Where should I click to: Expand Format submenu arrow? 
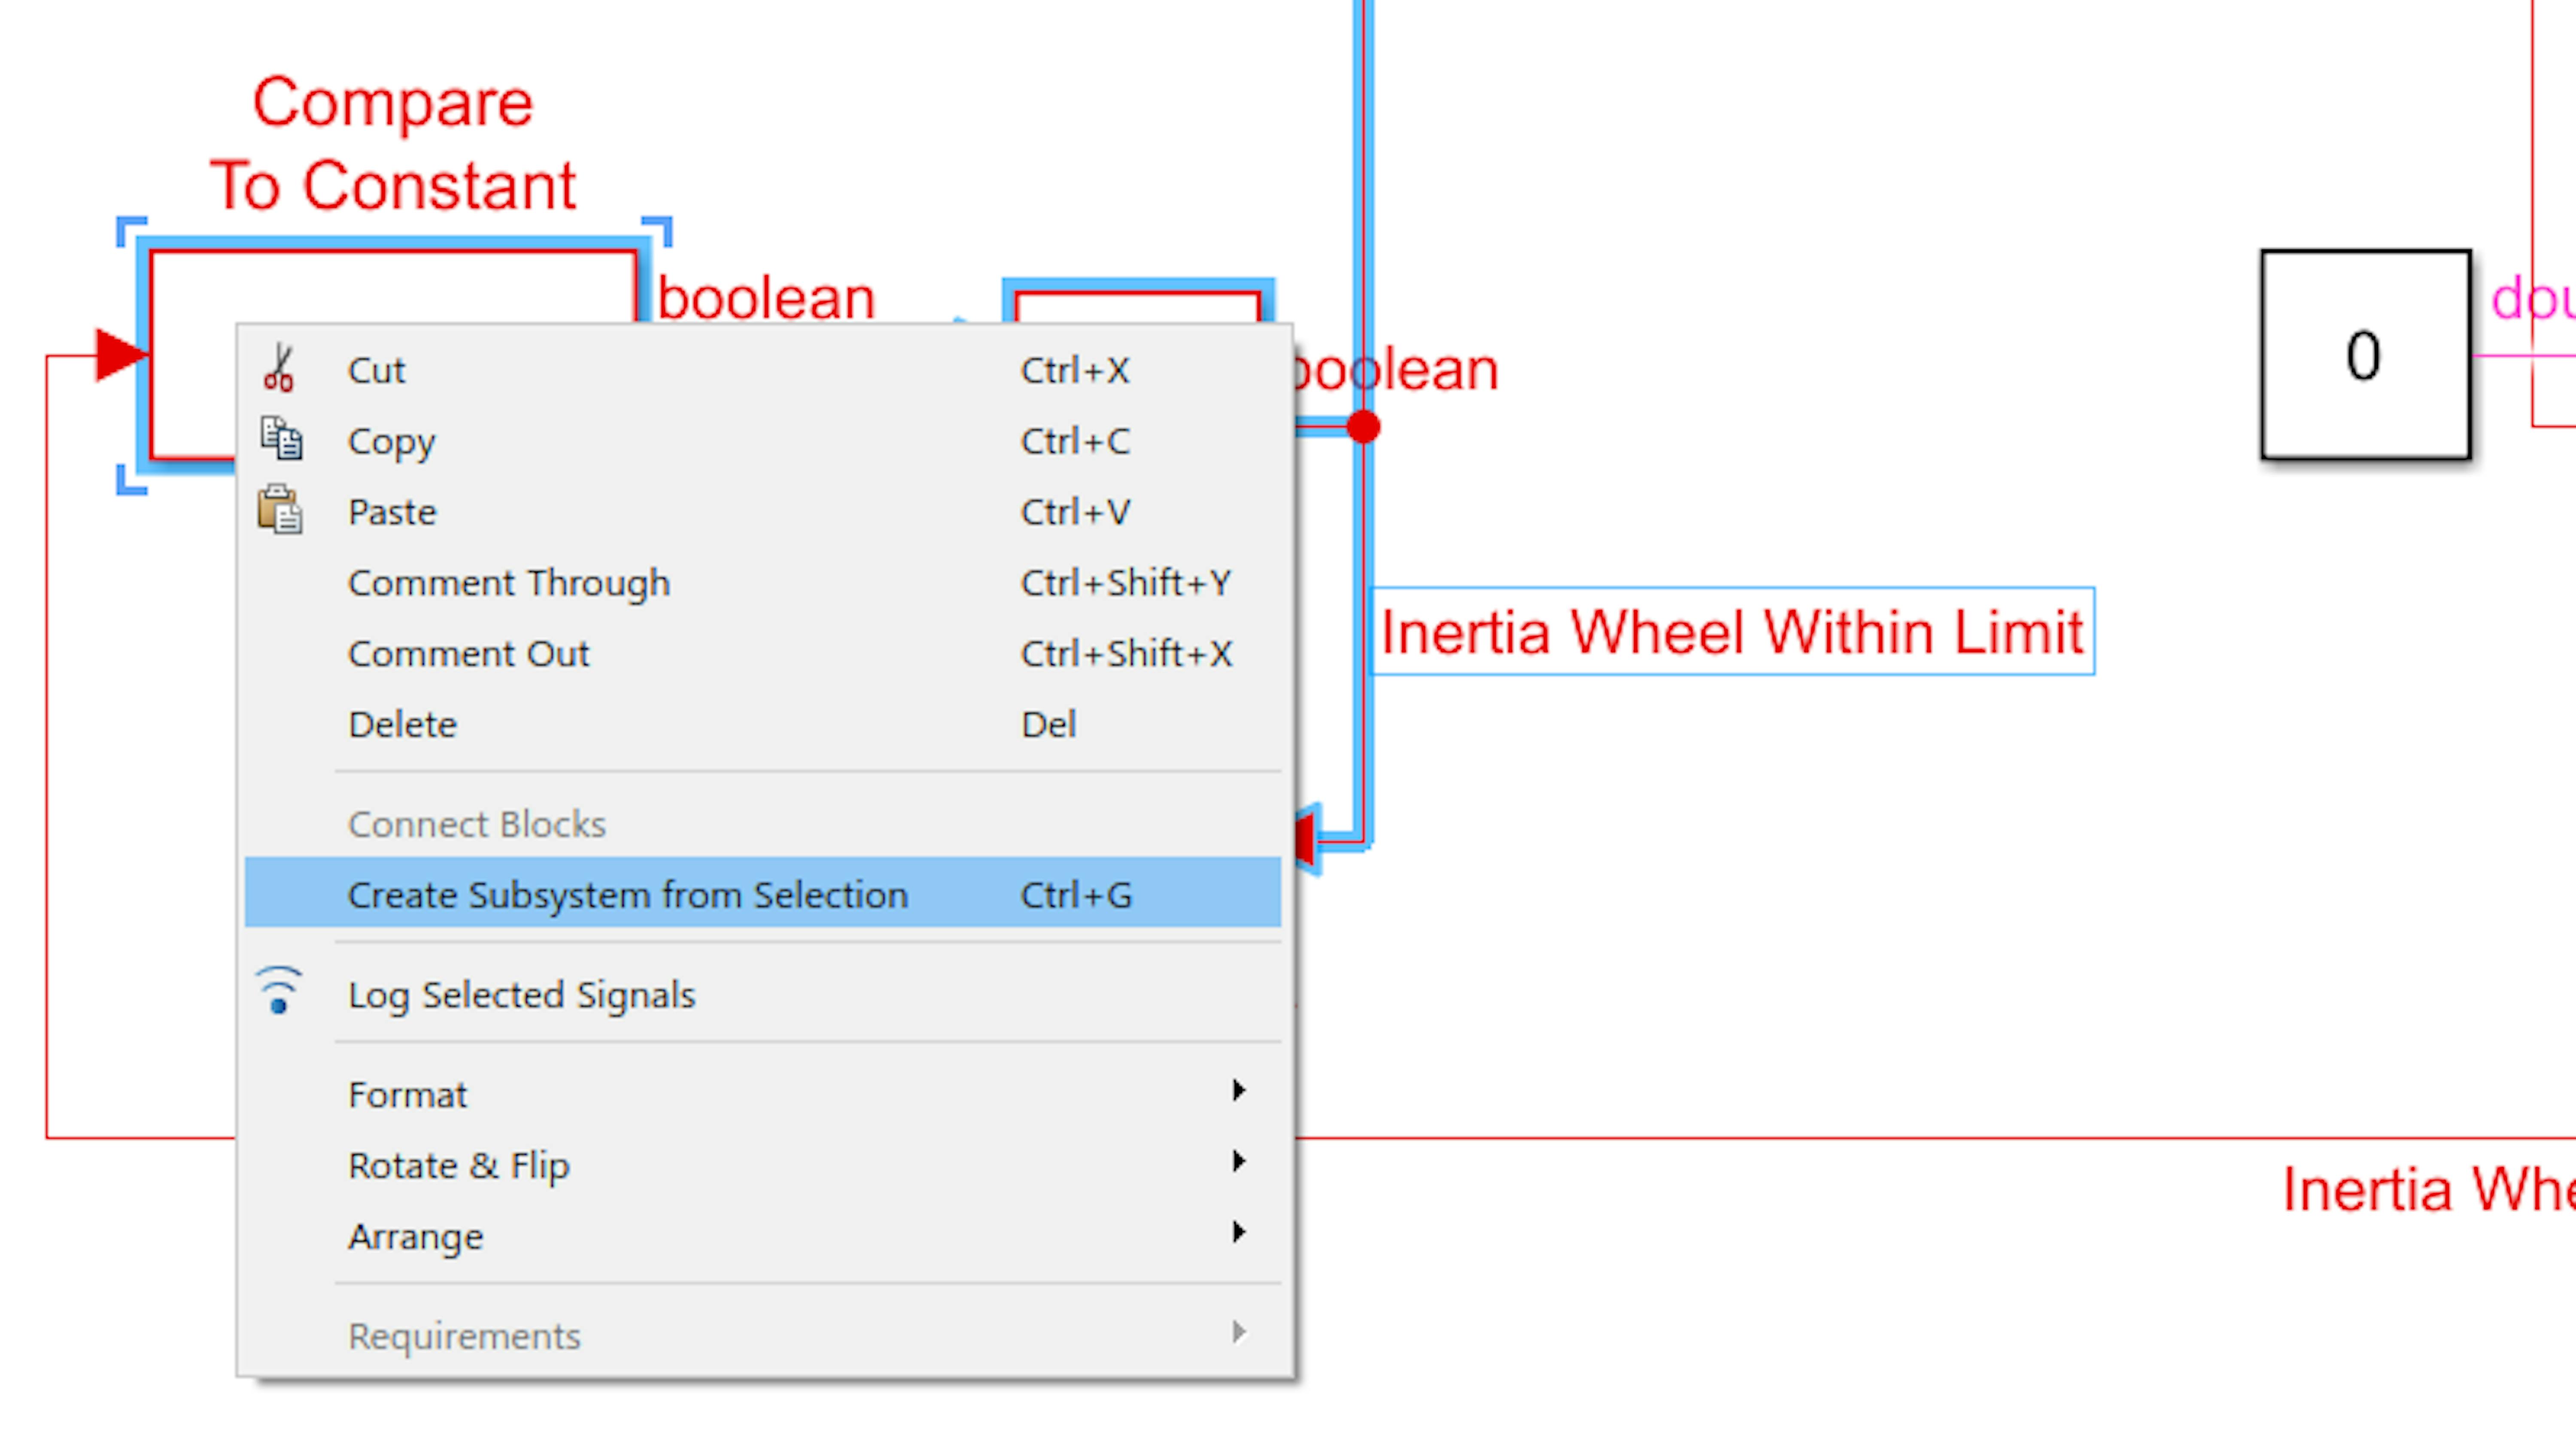[x=1239, y=1090]
